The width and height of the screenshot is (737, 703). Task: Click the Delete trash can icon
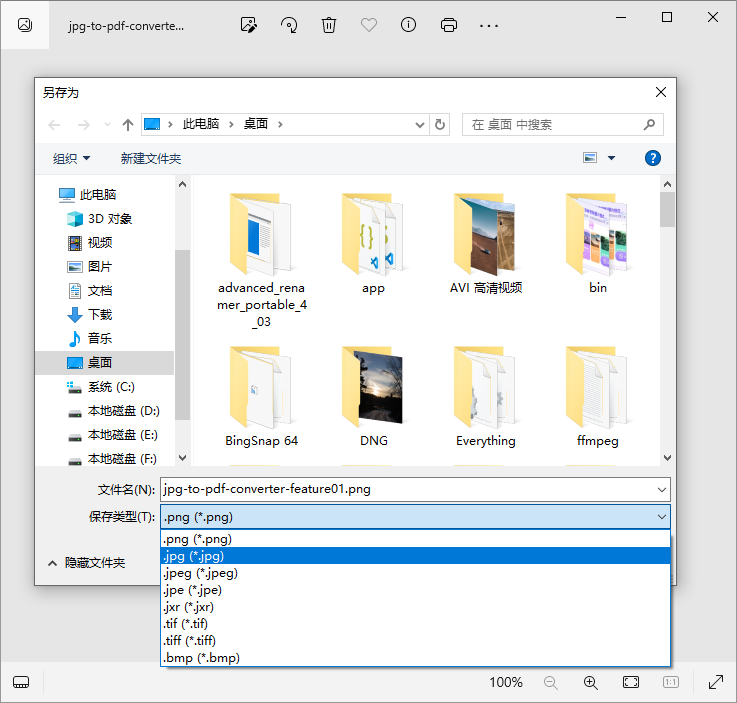coord(329,25)
